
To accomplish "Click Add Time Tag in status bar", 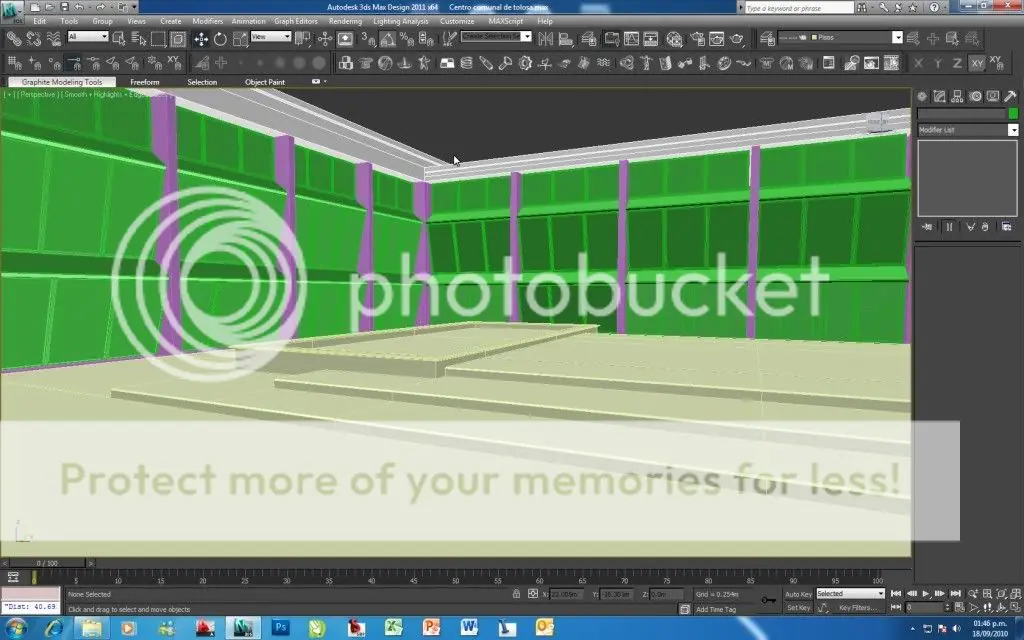I will click(716, 609).
